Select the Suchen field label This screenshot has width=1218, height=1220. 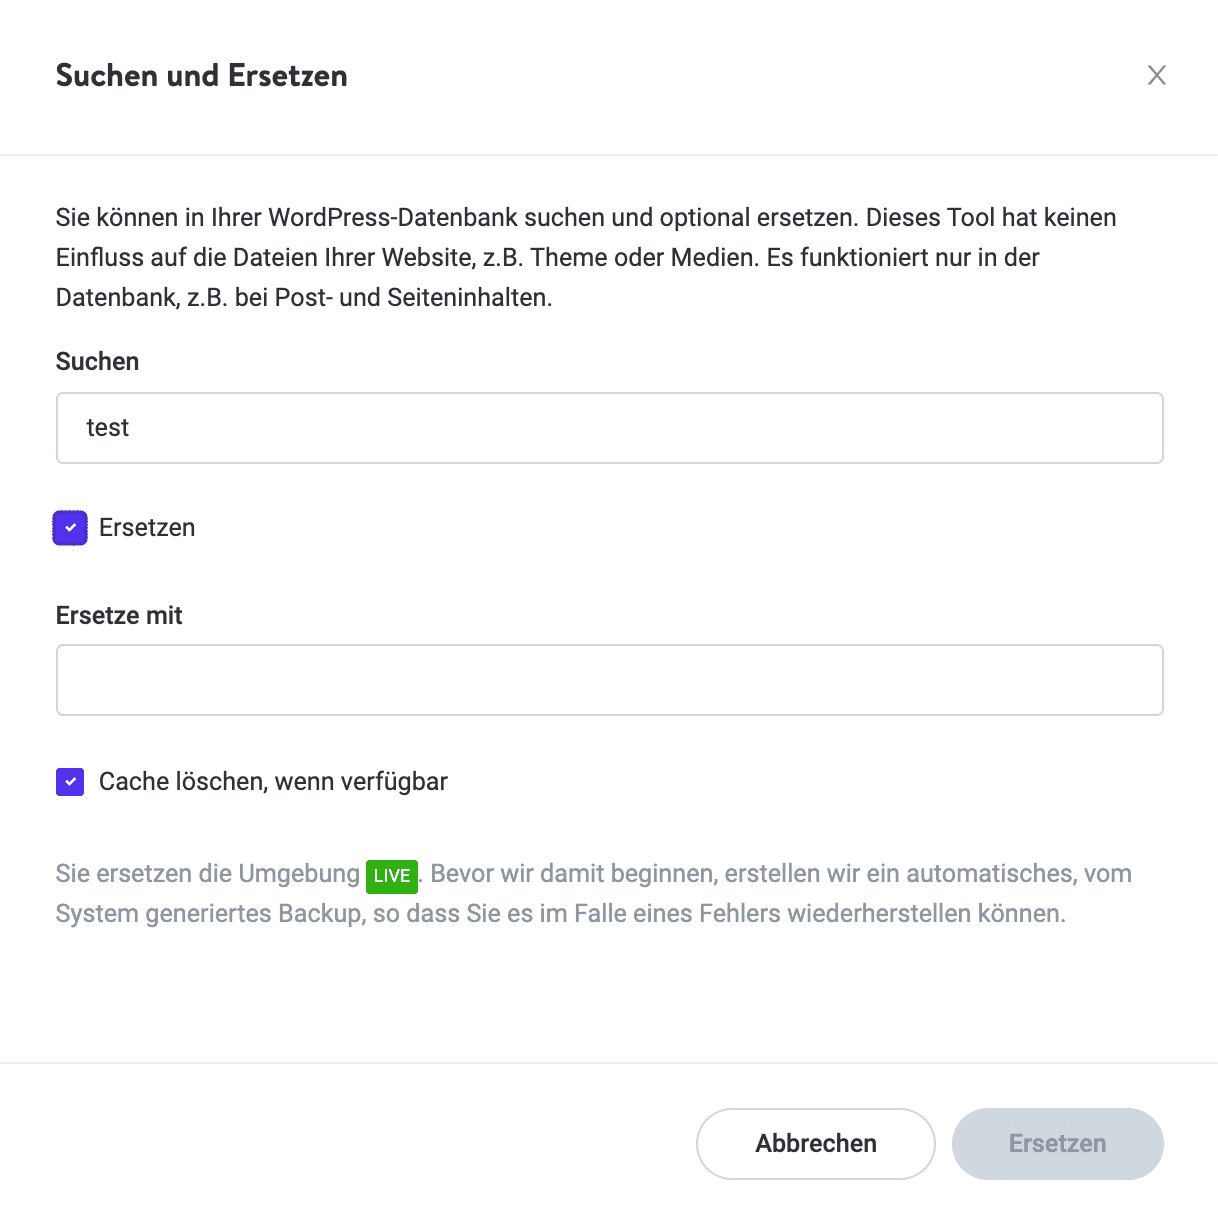97,361
